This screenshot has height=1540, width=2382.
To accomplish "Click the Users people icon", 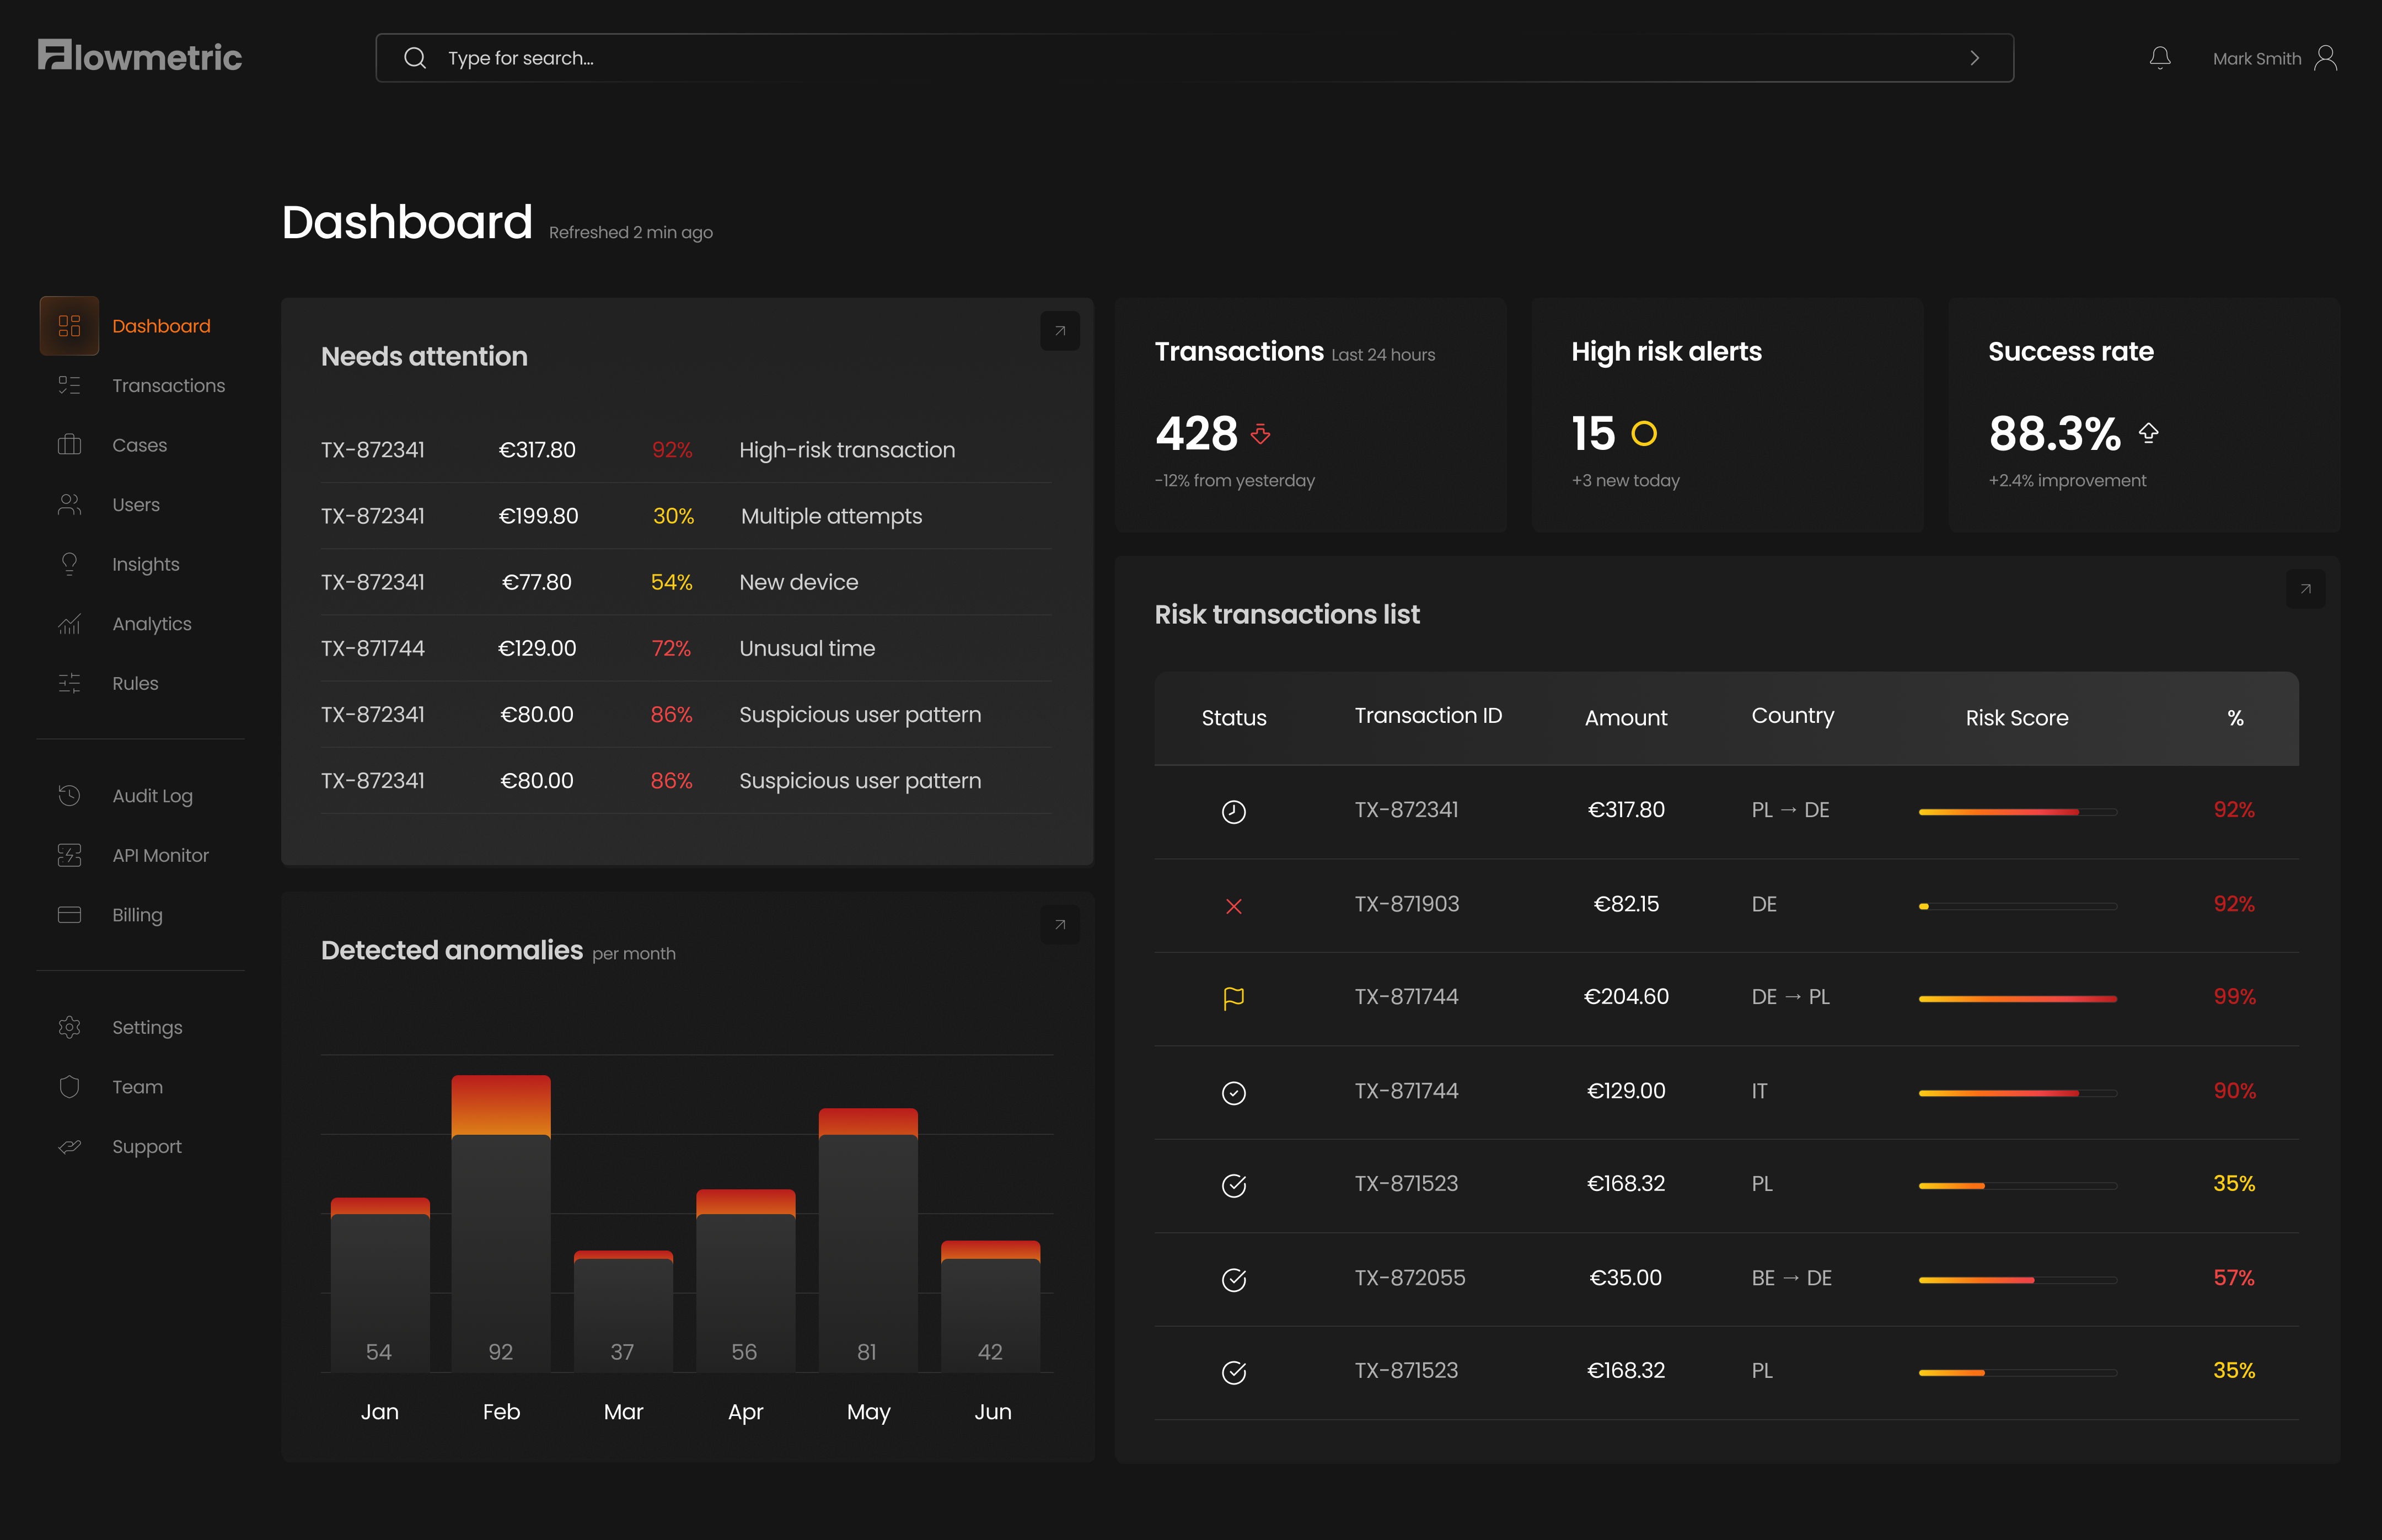I will pos(69,504).
